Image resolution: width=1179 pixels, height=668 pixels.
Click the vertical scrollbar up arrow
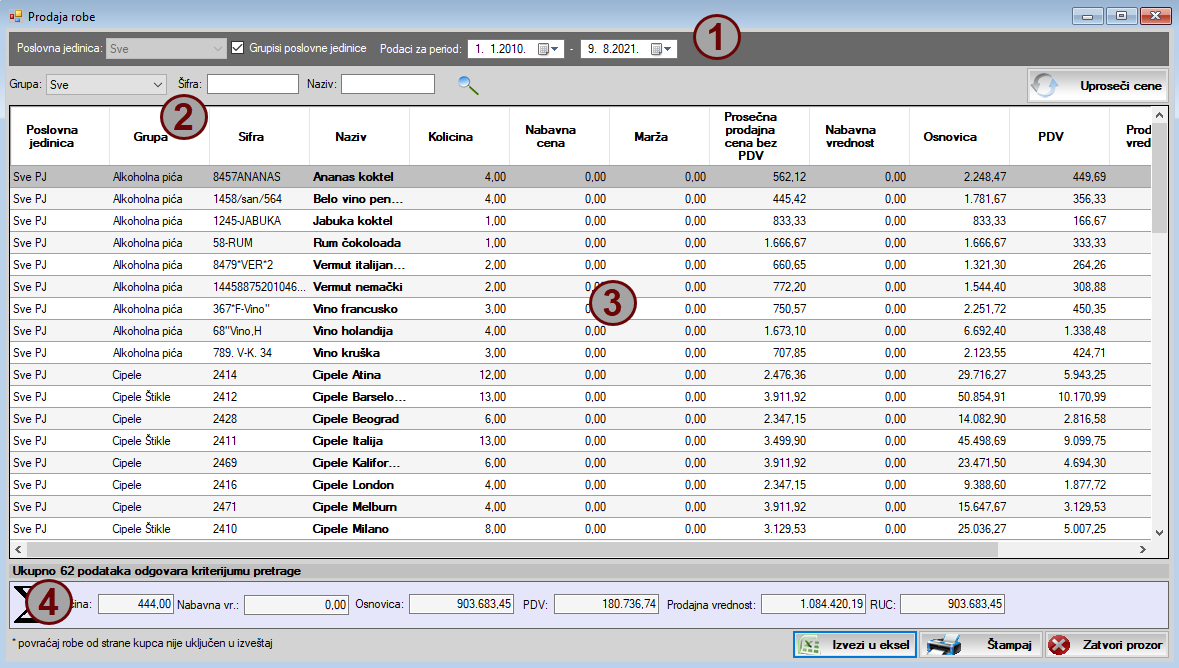[1159, 115]
